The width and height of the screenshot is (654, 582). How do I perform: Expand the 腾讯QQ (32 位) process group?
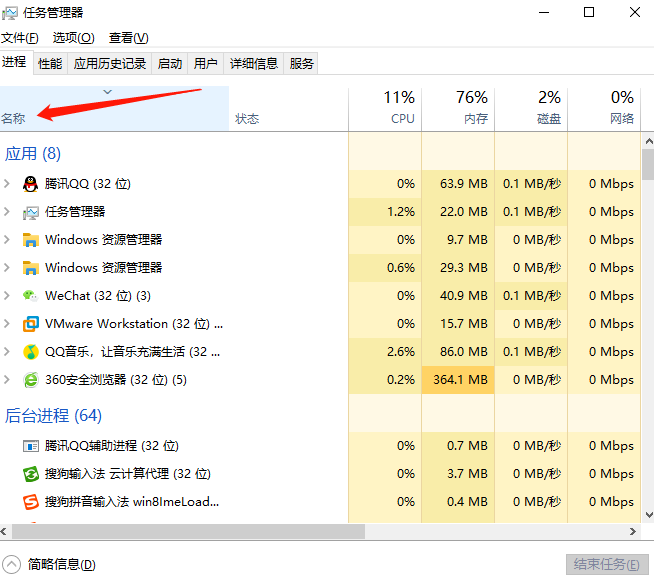click(x=7, y=184)
